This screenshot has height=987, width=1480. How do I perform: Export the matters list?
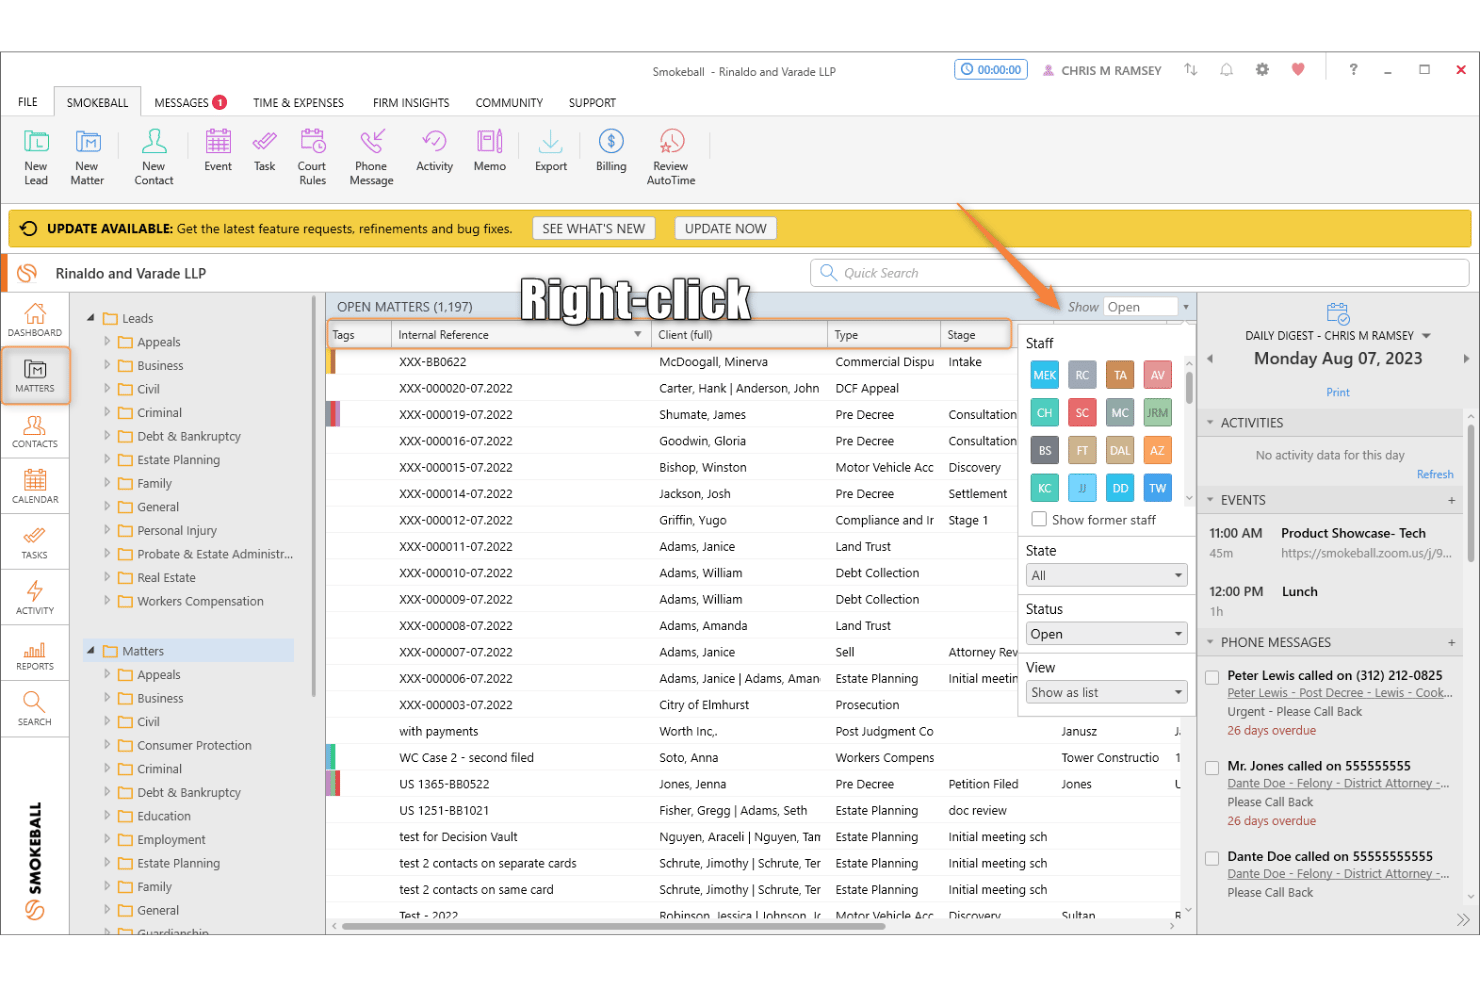[x=551, y=151]
